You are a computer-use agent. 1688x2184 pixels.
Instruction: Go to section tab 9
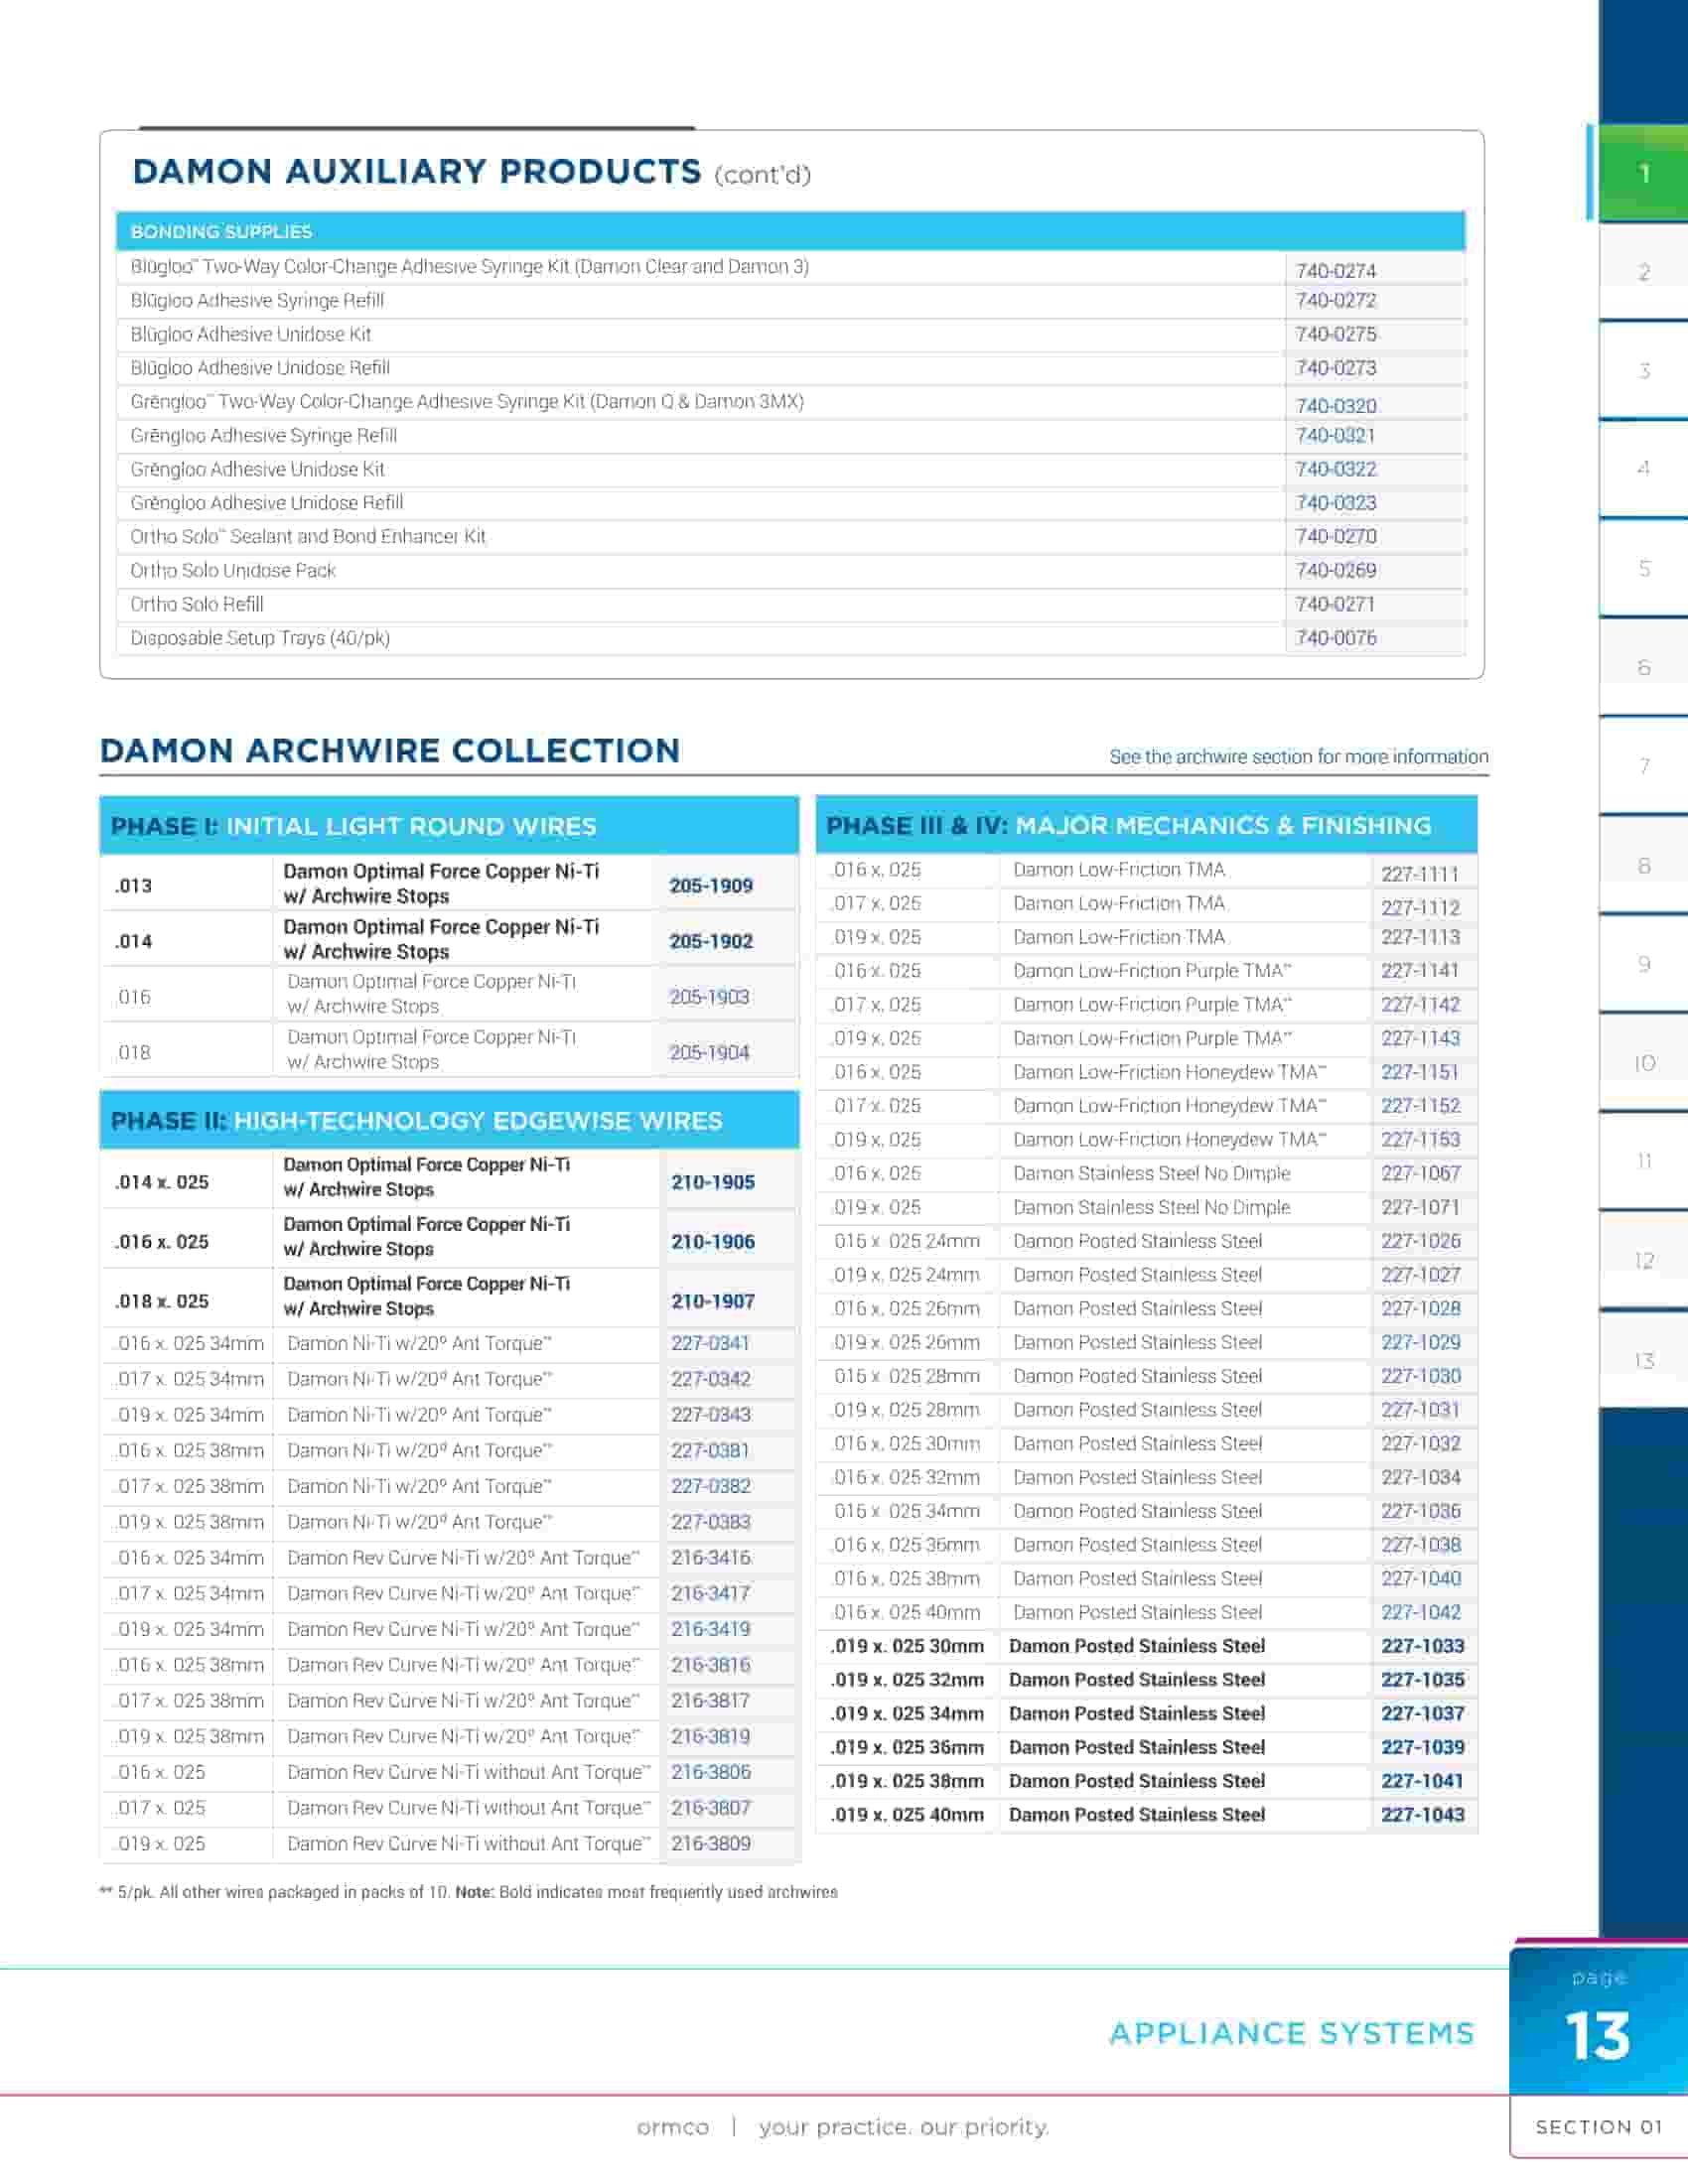(1643, 964)
